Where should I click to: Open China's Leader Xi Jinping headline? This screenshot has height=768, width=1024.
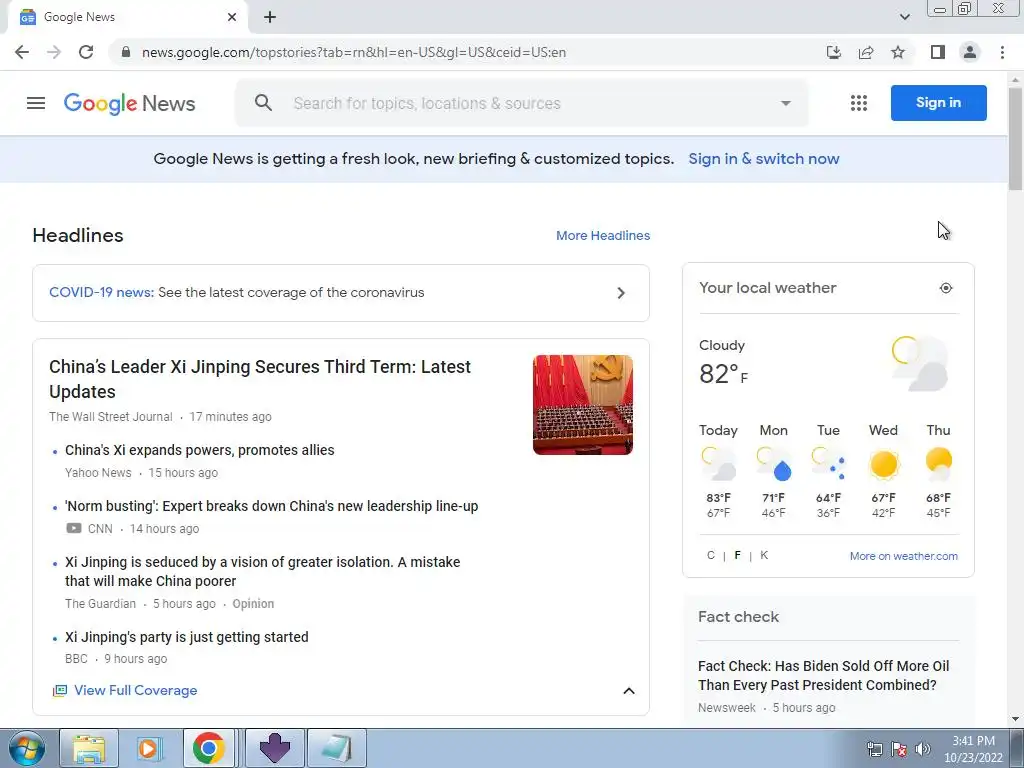260,379
